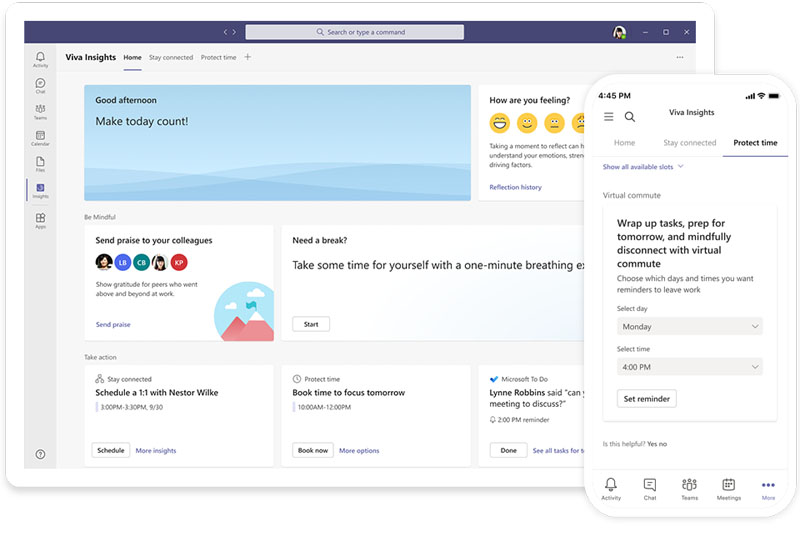The height and width of the screenshot is (542, 800).
Task: Open Apps in the left sidebar
Action: click(40, 219)
